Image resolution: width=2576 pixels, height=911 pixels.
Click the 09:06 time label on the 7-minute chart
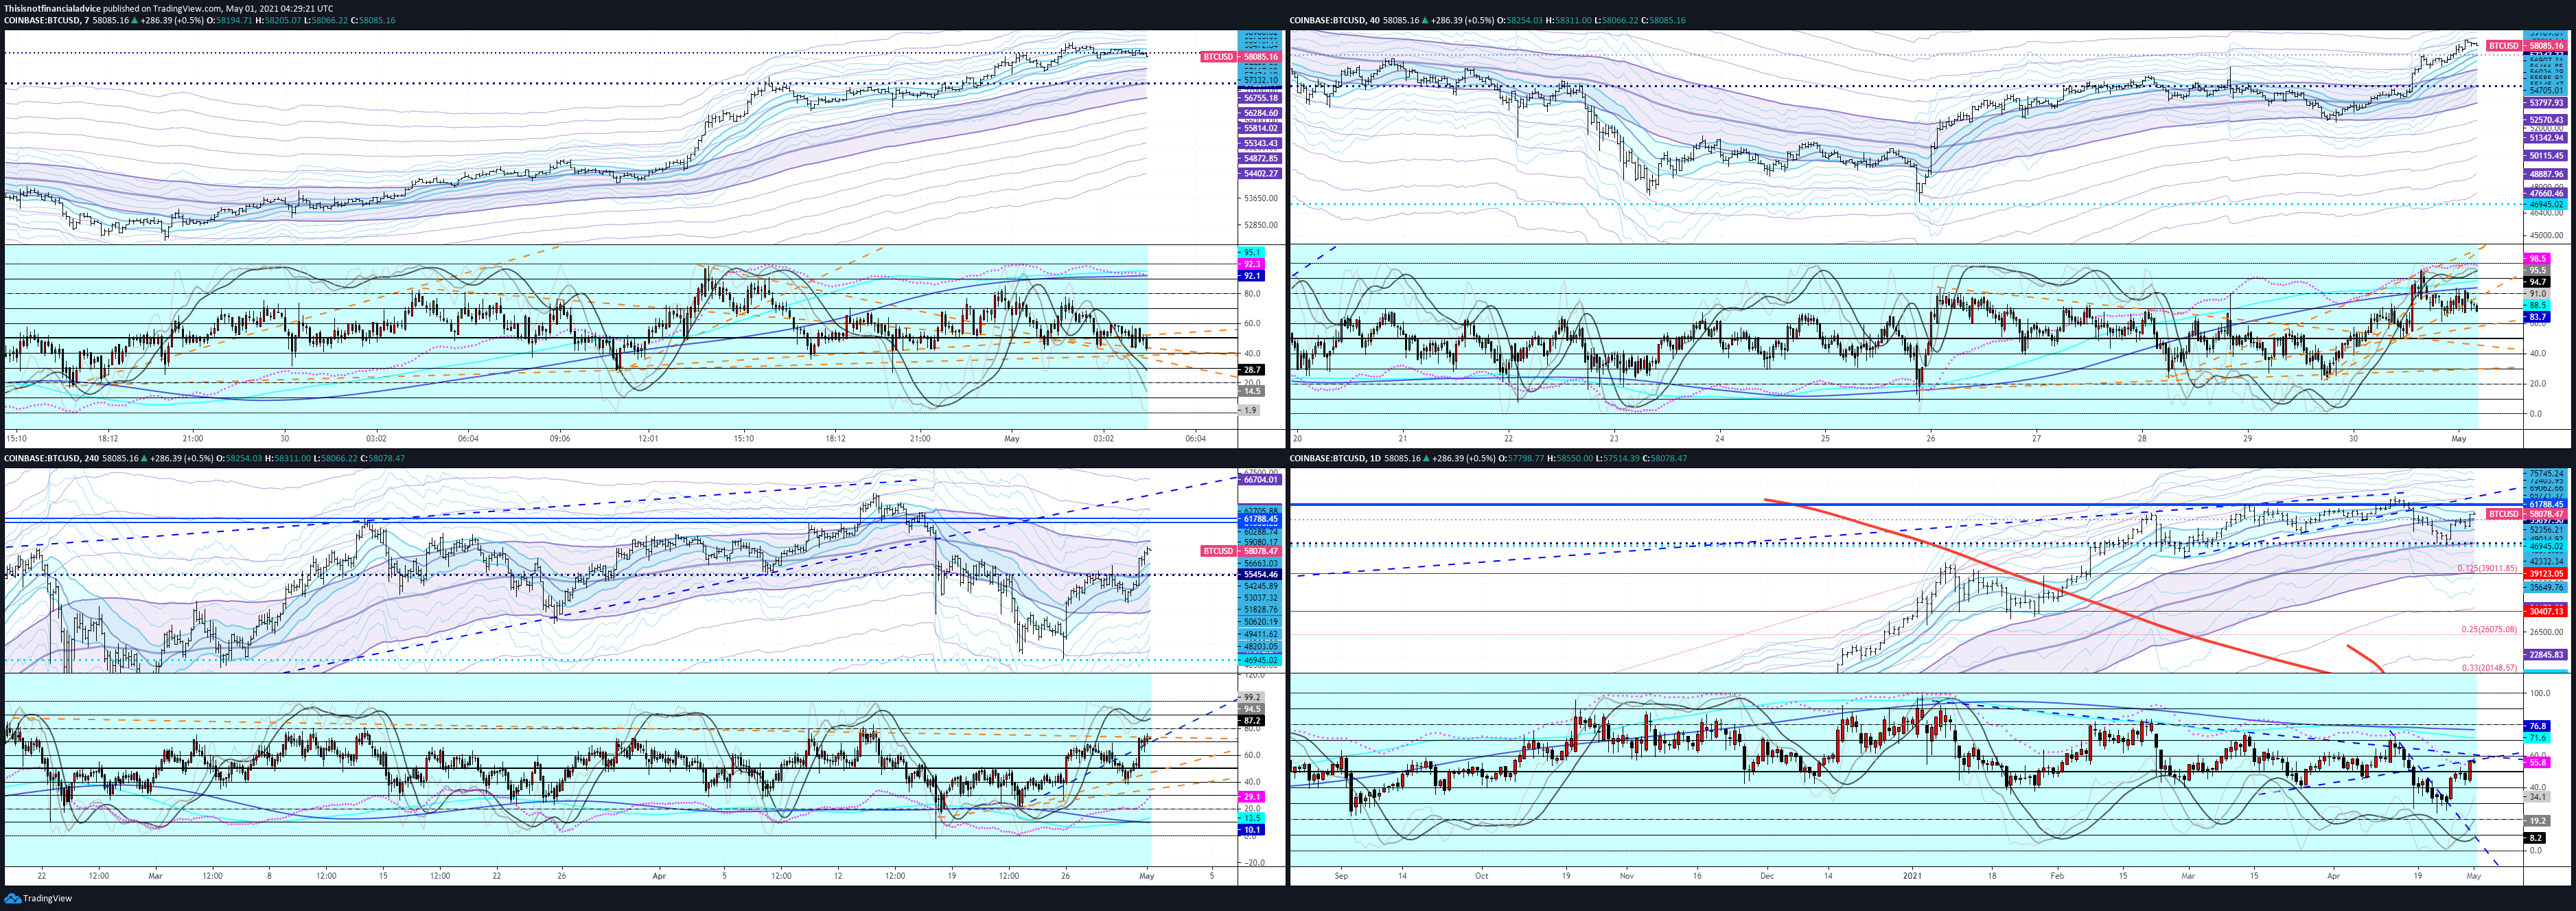[560, 438]
